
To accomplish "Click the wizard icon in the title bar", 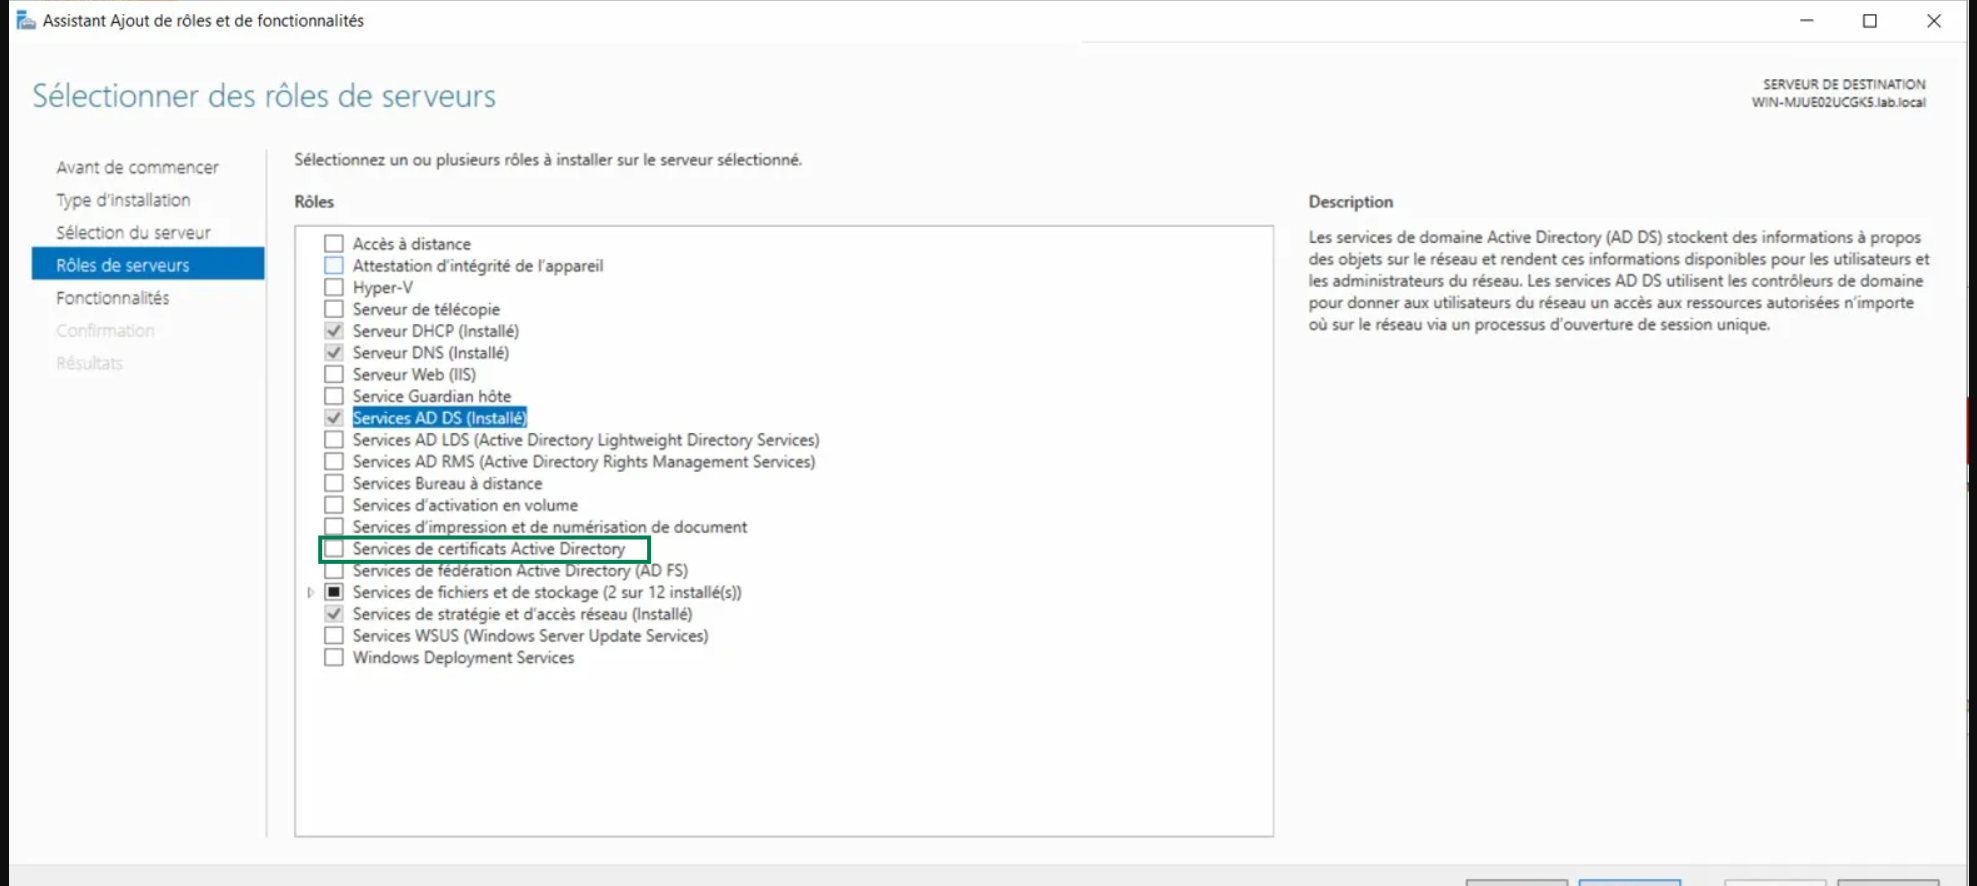I will point(26,20).
